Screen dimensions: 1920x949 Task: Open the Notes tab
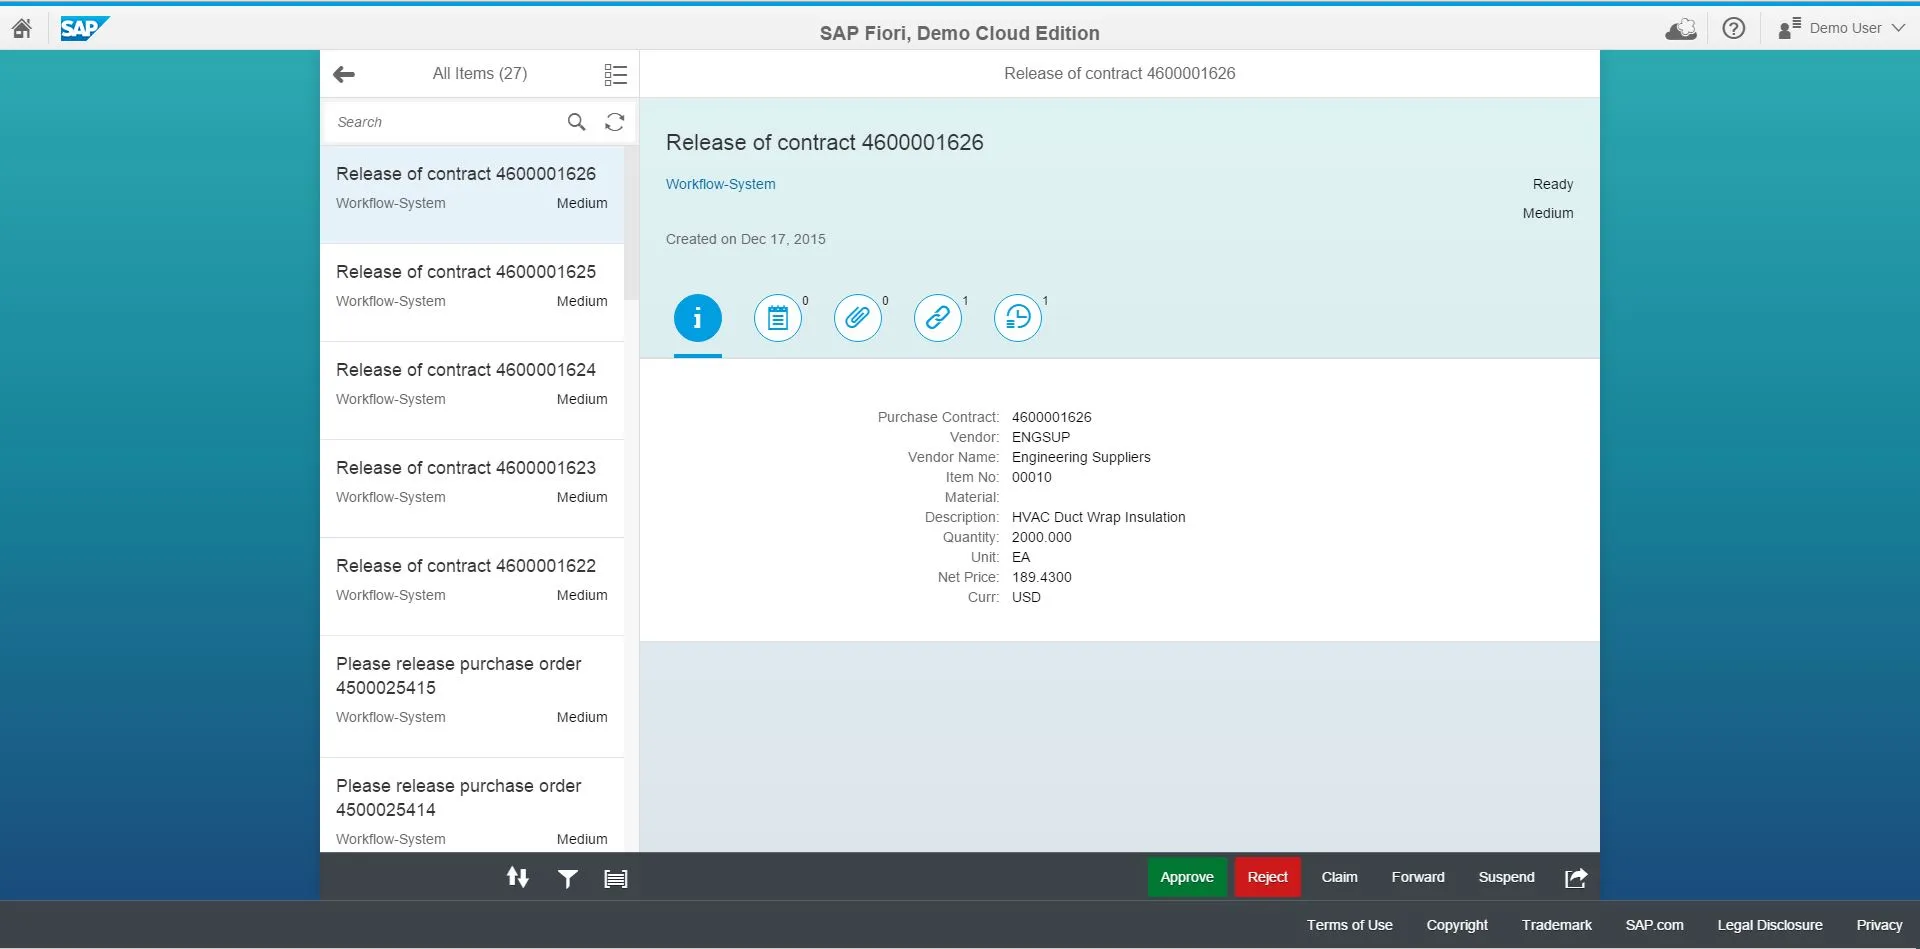tap(778, 318)
